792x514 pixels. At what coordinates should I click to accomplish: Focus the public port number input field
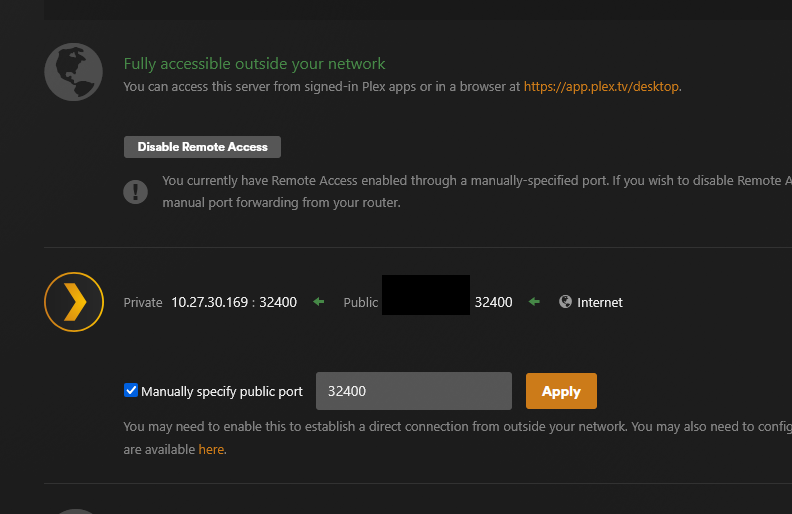(x=413, y=391)
